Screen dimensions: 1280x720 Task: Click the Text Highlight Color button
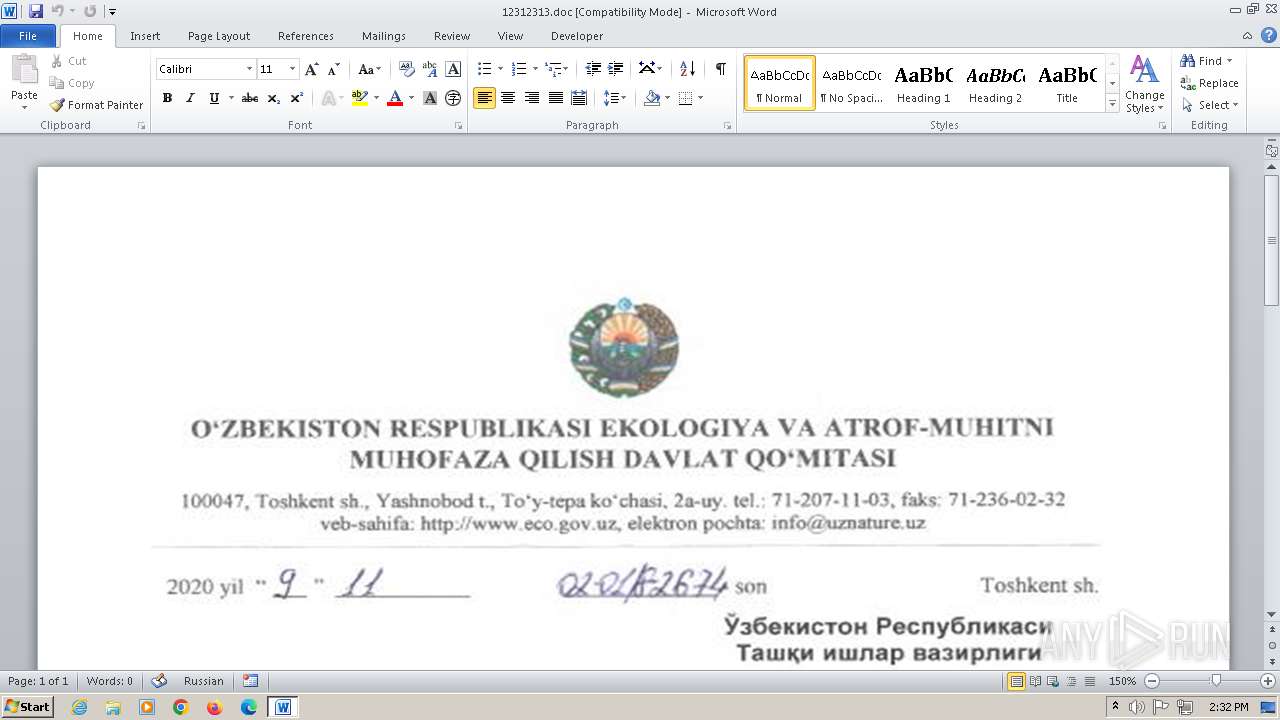coord(360,98)
